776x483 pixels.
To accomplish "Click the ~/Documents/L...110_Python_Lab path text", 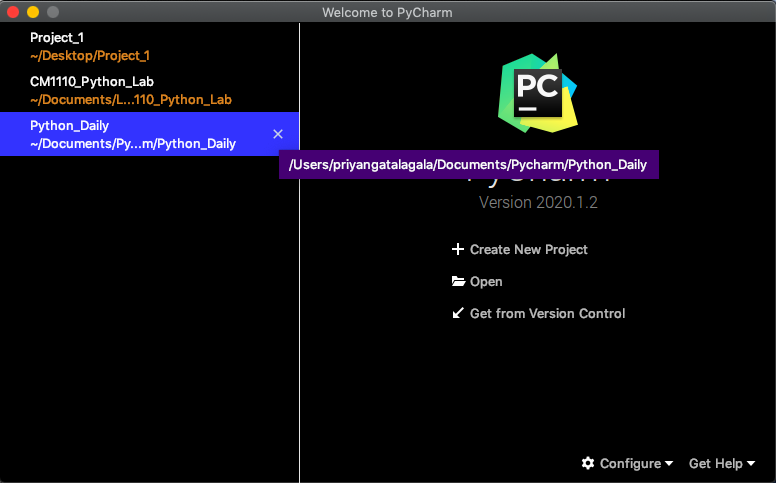I will click(x=131, y=100).
